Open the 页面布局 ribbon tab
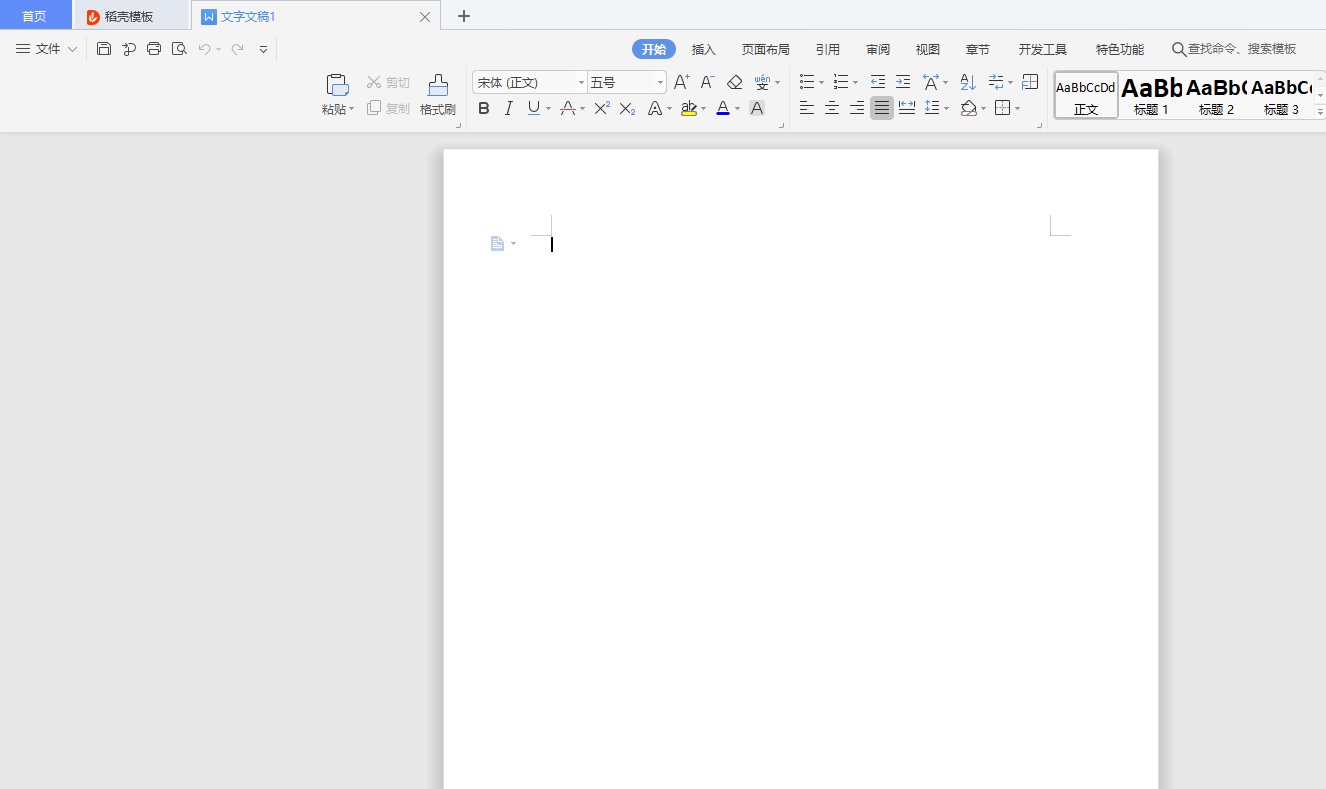1326x789 pixels. click(765, 49)
